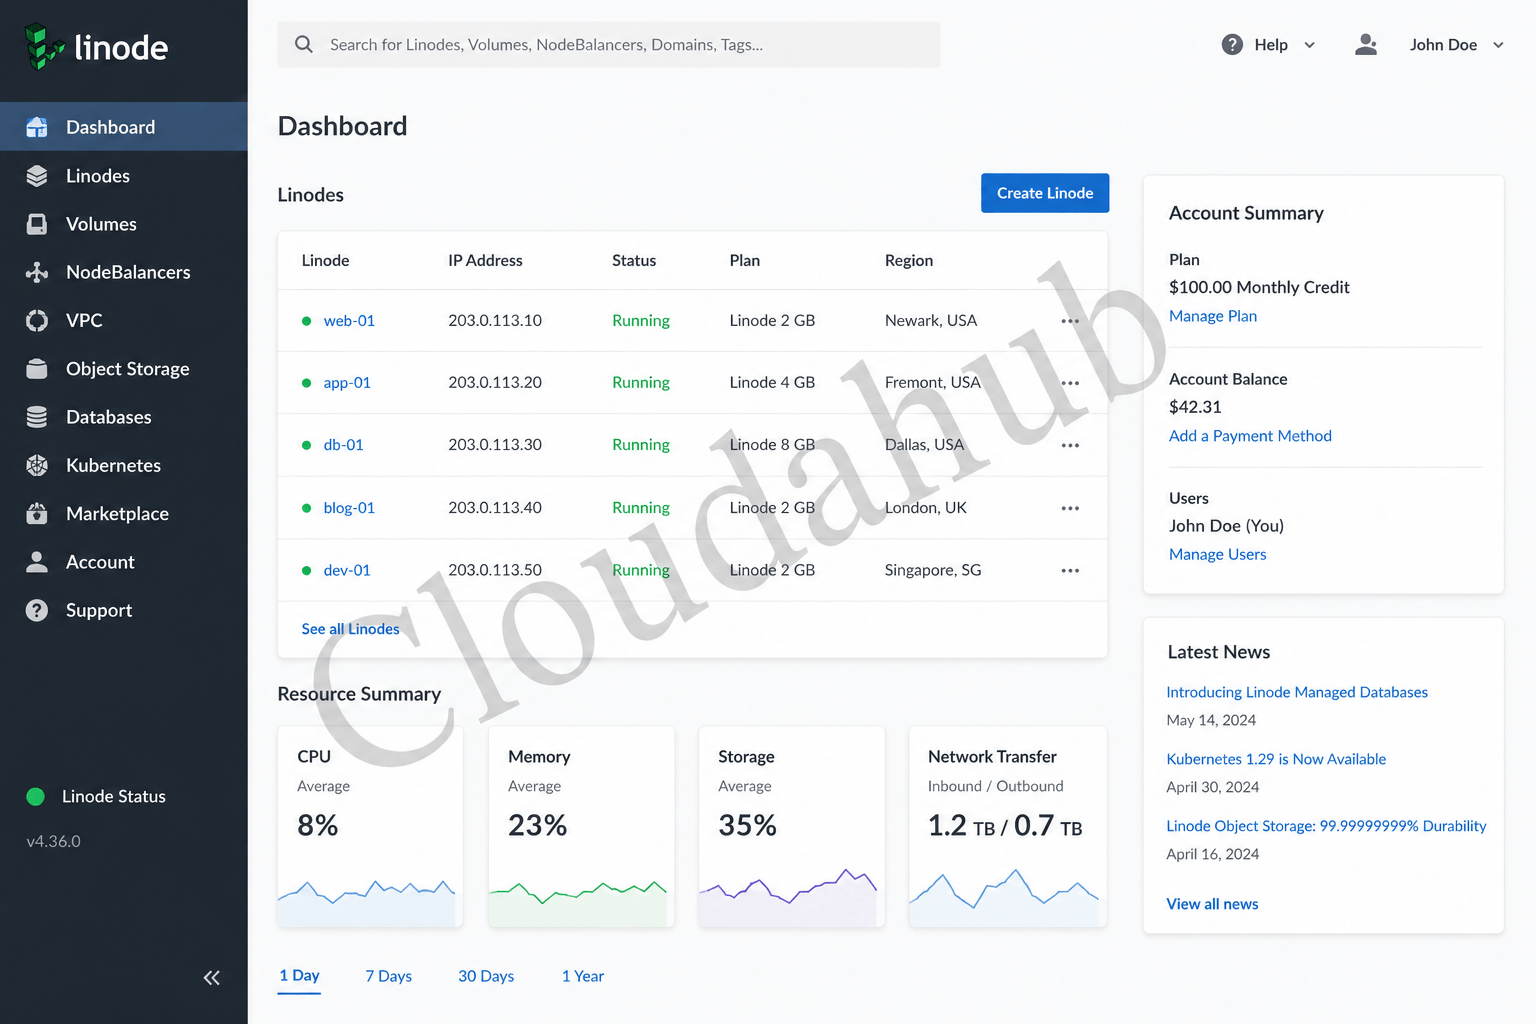
Task: Open Kubernetes 1.29 is Now Available news
Action: 1276,759
